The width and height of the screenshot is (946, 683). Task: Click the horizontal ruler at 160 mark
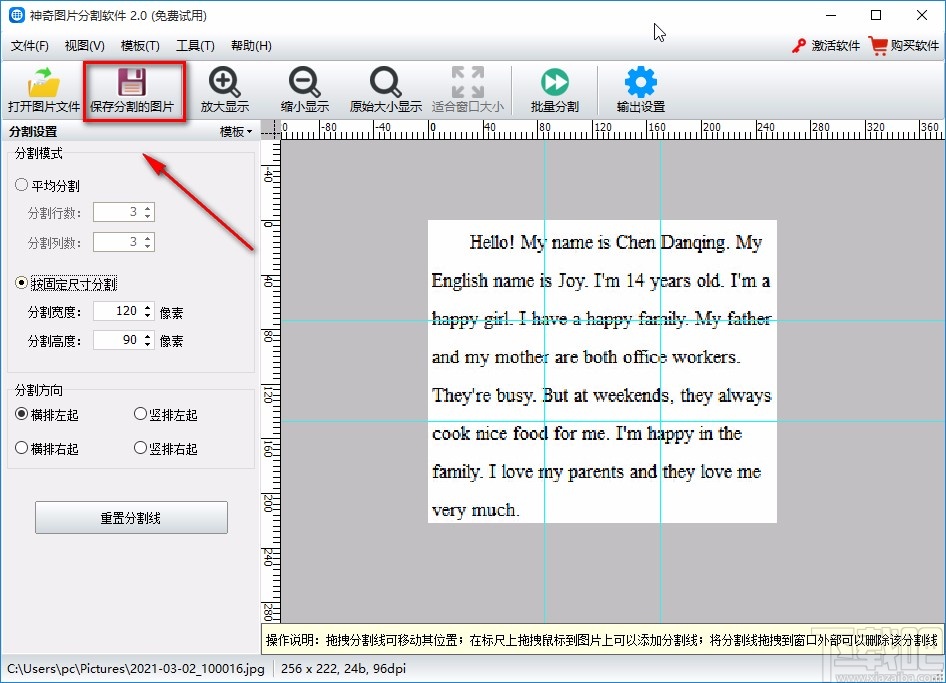coord(656,128)
